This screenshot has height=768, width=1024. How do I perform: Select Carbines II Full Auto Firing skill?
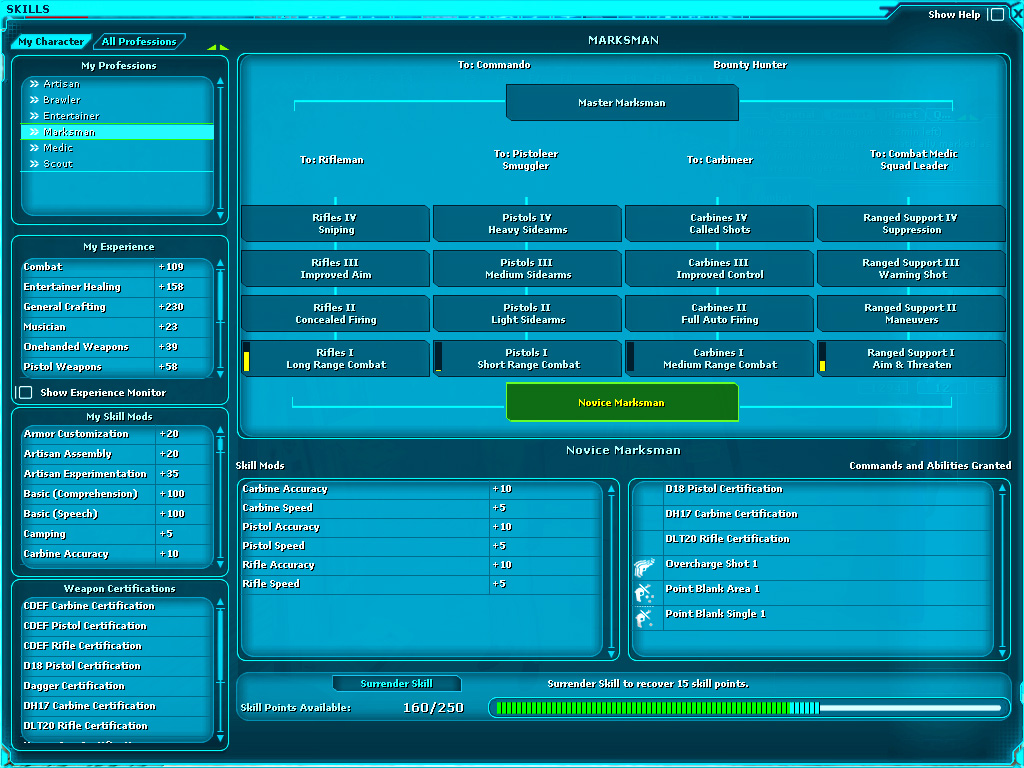(x=719, y=313)
